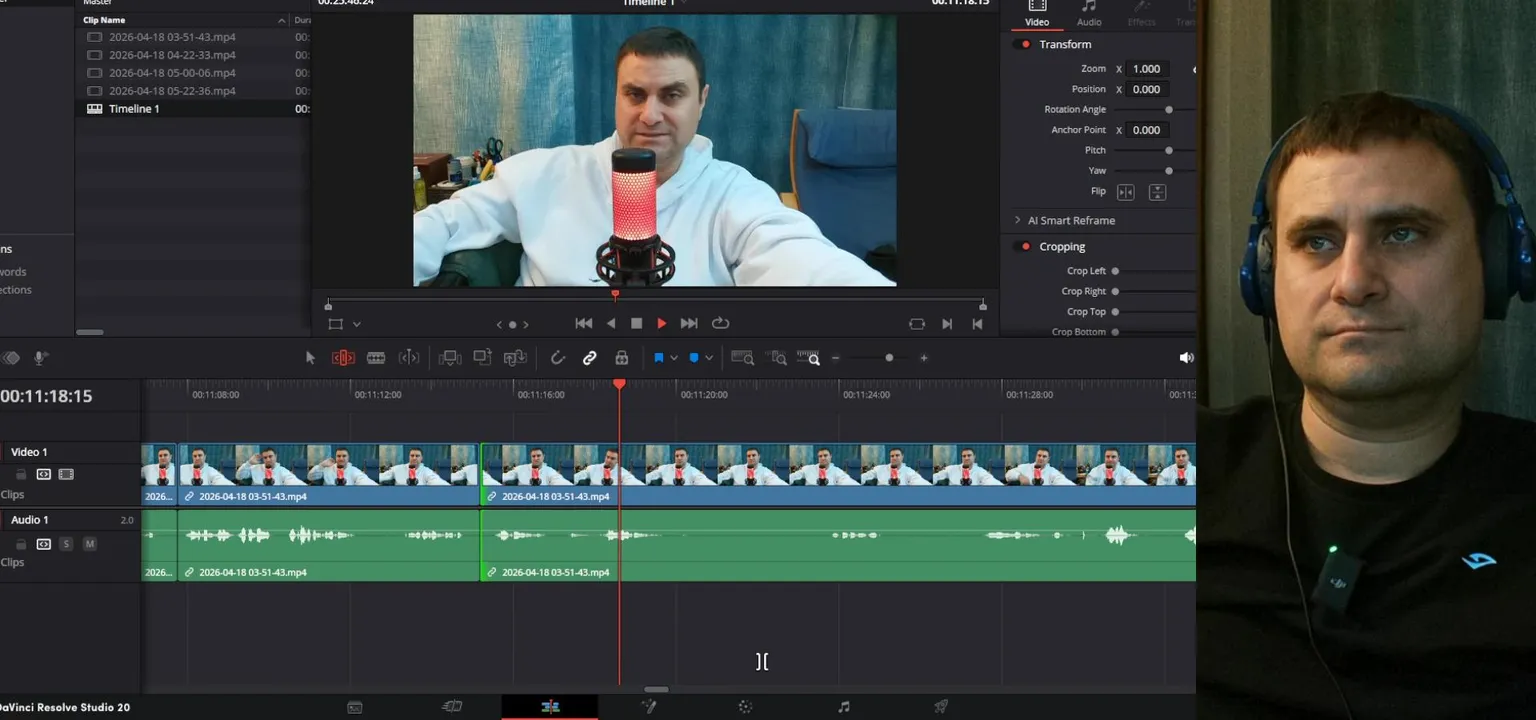
Task: Adjust the Rotation Angle slider
Action: point(1168,110)
